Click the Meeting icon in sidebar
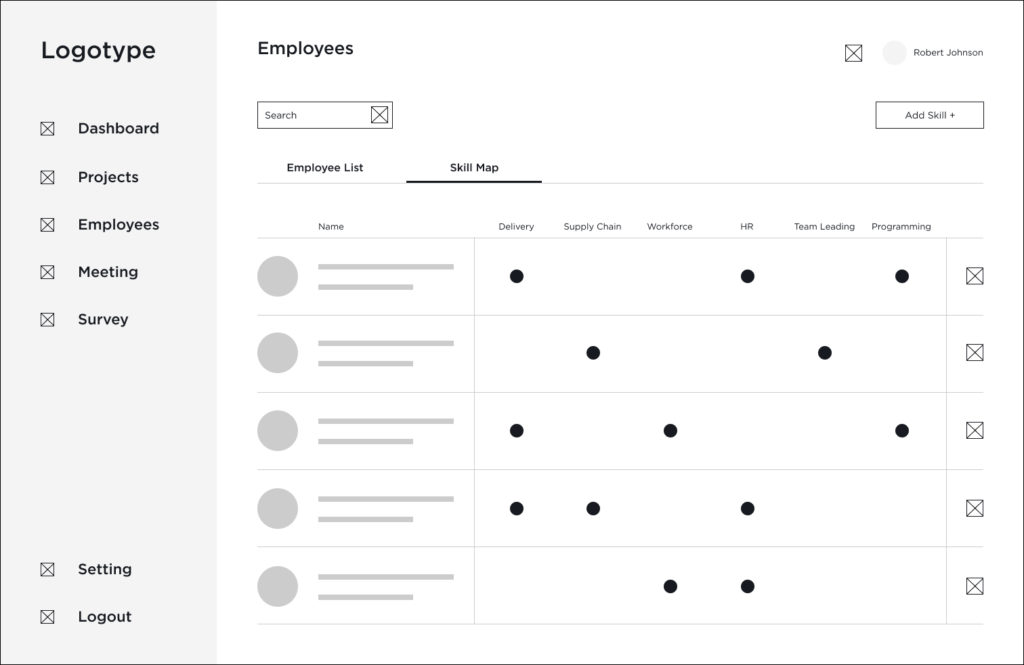This screenshot has height=665, width=1024. click(x=47, y=272)
